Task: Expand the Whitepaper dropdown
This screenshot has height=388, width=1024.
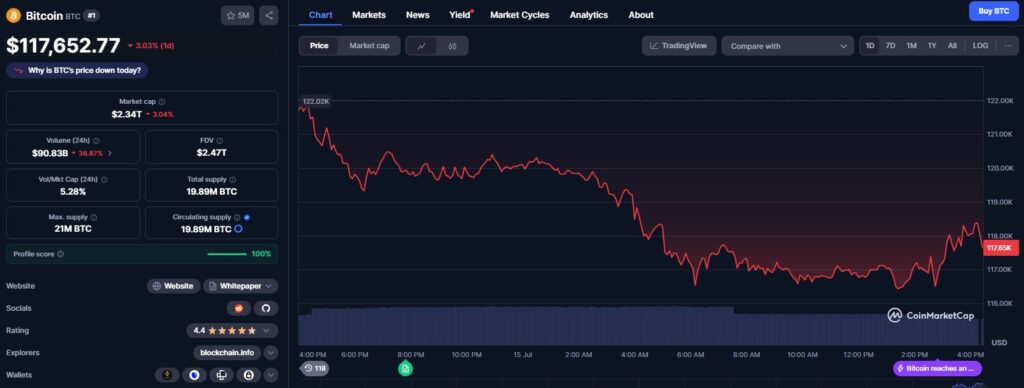Action: [x=240, y=286]
